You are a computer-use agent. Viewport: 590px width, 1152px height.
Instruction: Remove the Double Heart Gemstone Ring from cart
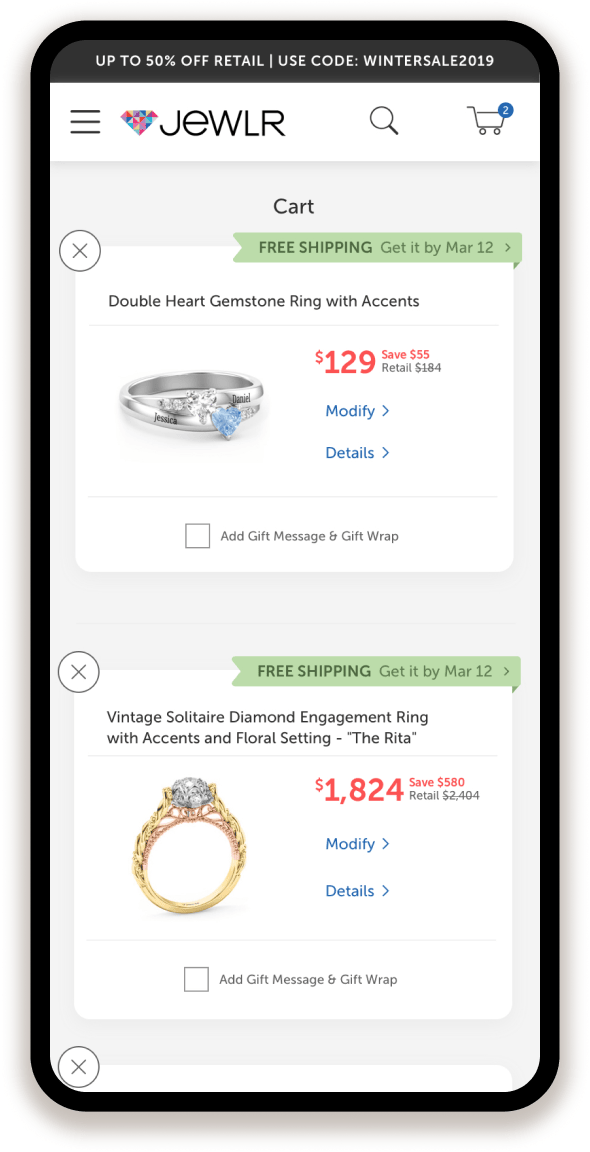(x=79, y=251)
